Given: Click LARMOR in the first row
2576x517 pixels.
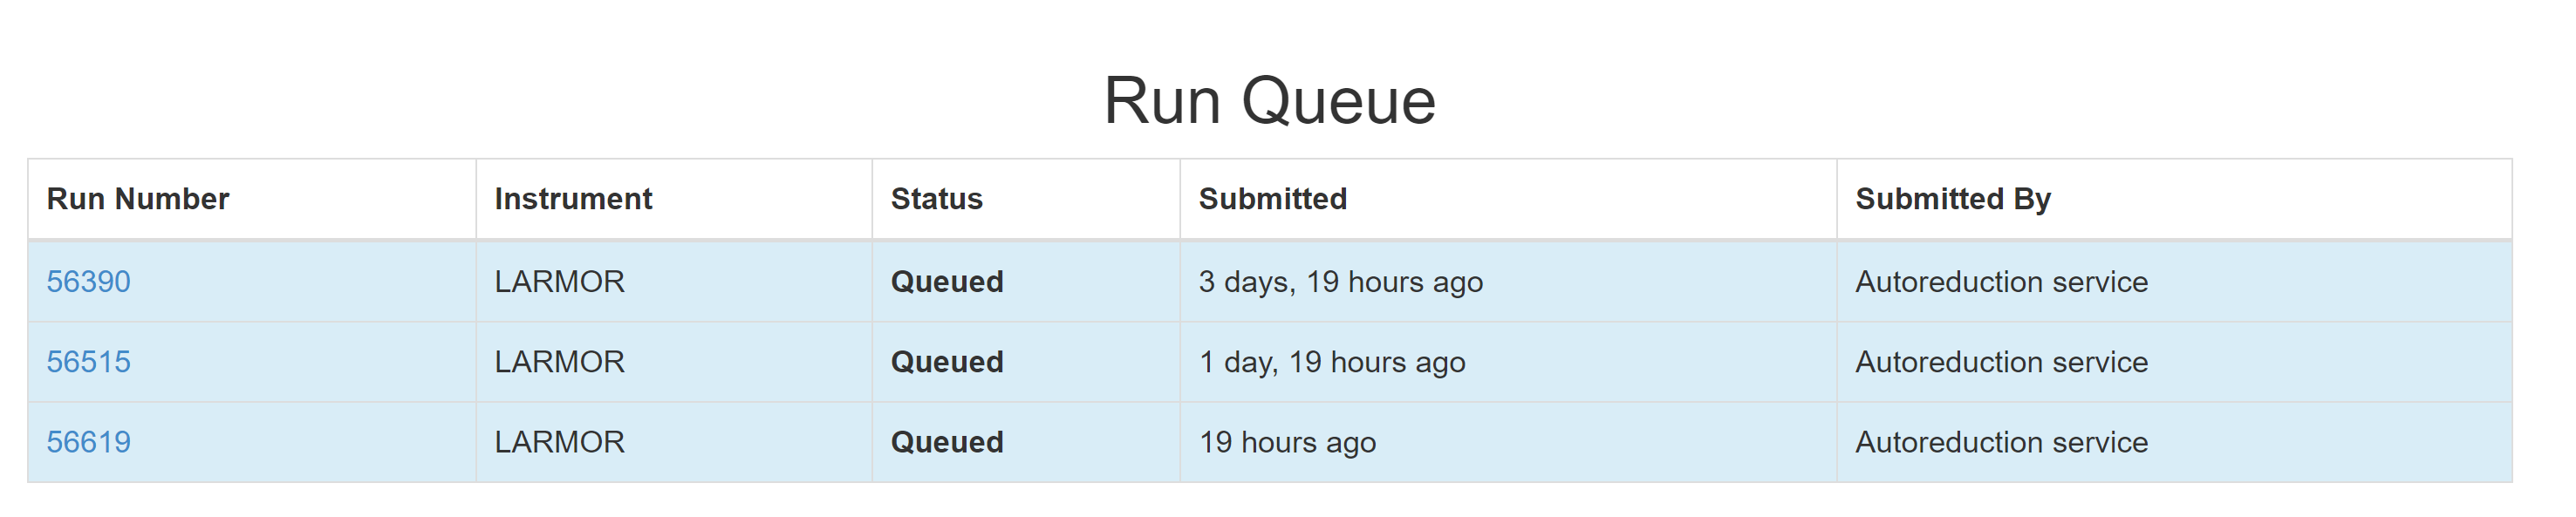Looking at the screenshot, I should (557, 281).
